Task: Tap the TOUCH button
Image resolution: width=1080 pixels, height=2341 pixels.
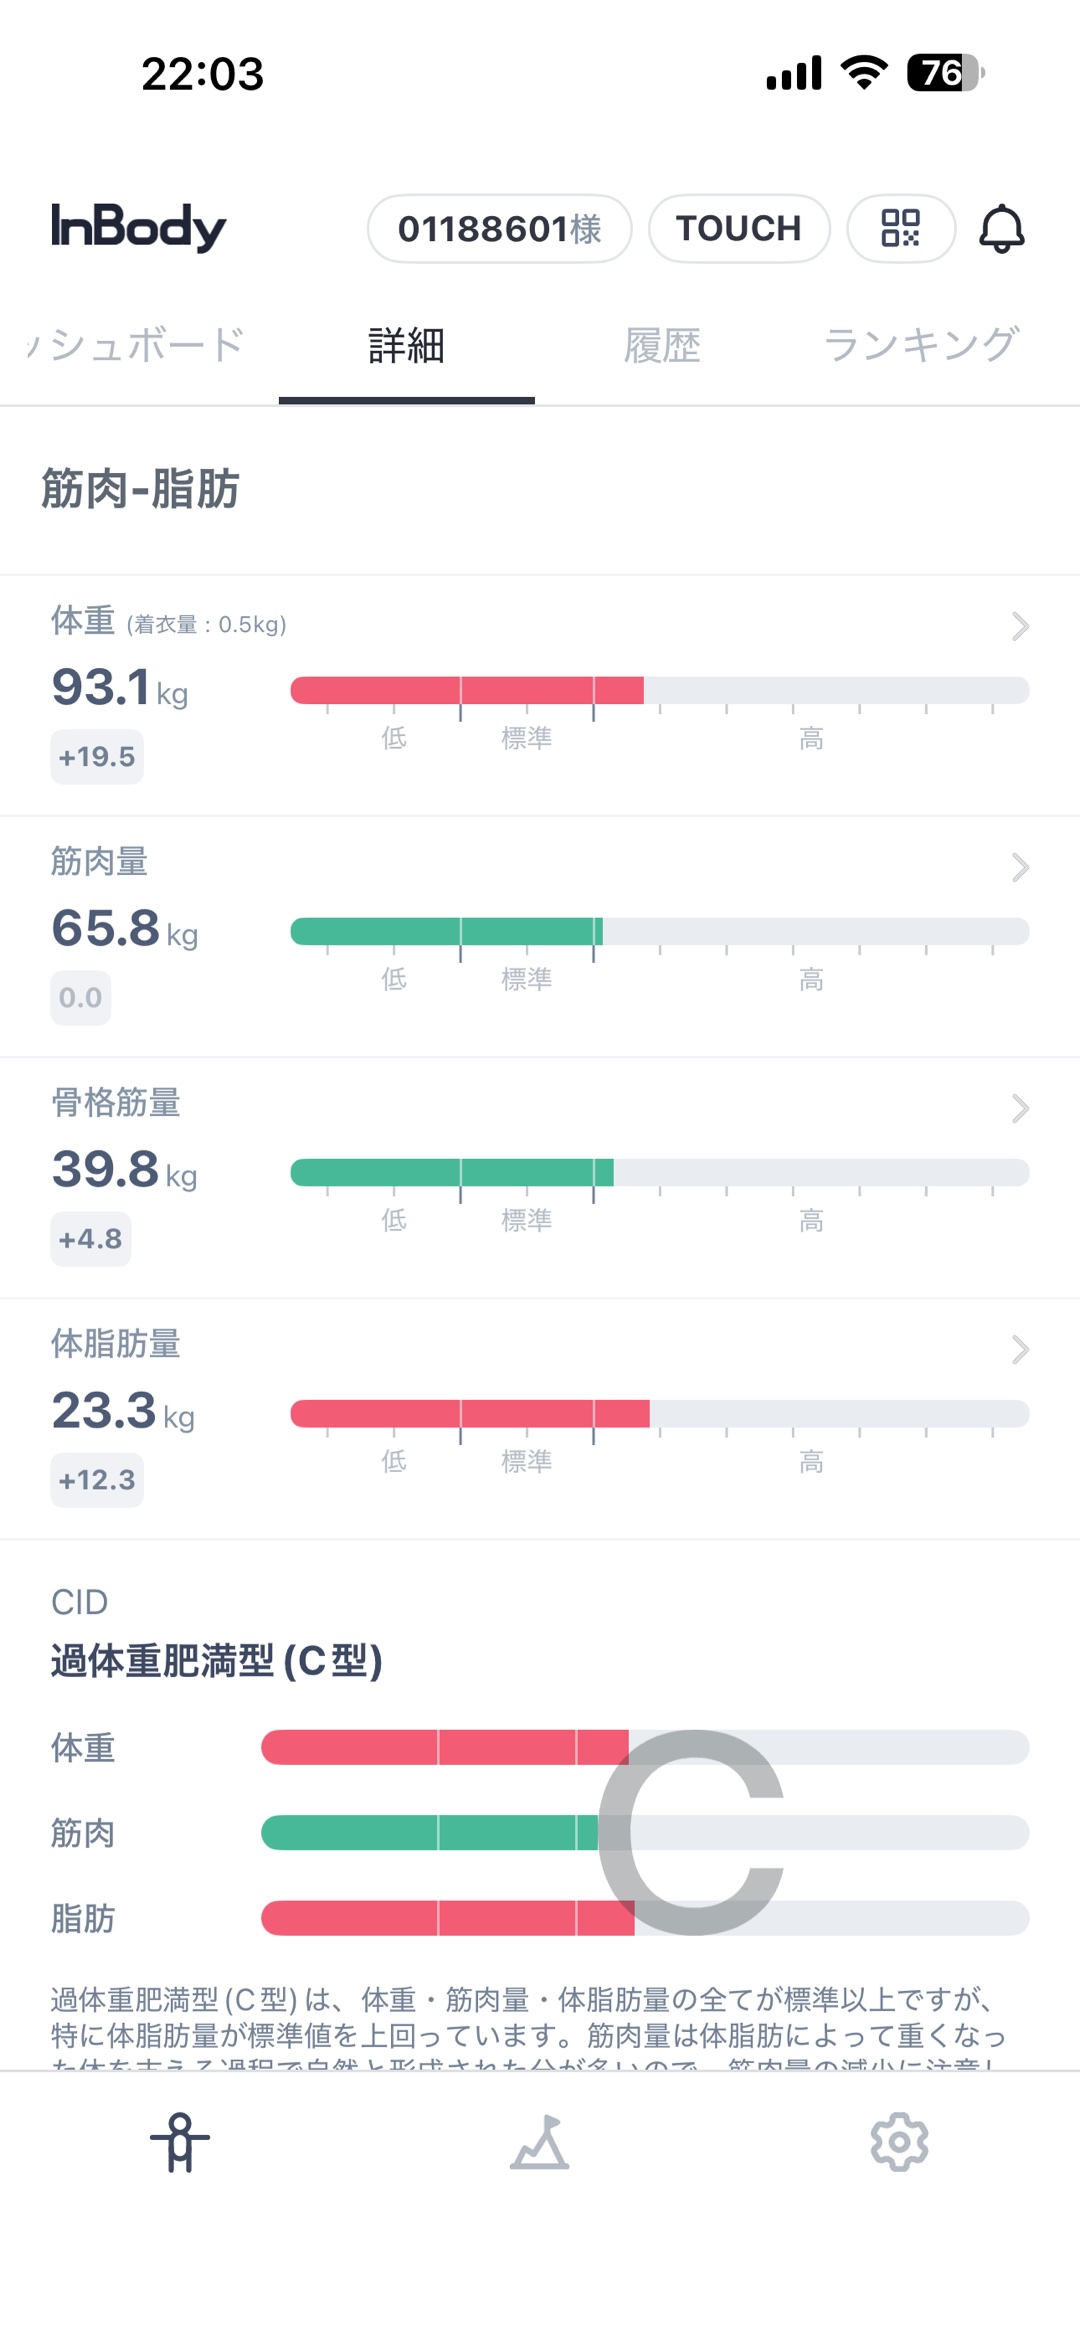Action: pos(739,228)
